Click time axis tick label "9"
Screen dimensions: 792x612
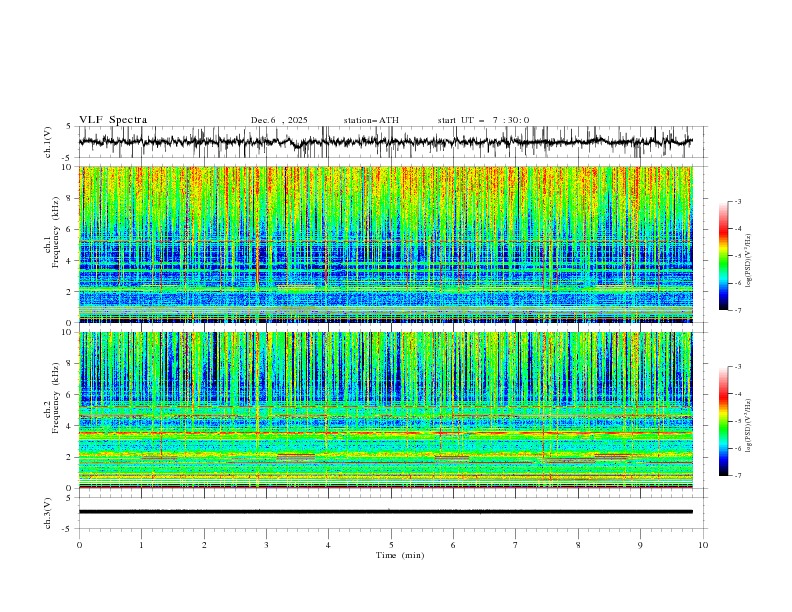pos(640,545)
